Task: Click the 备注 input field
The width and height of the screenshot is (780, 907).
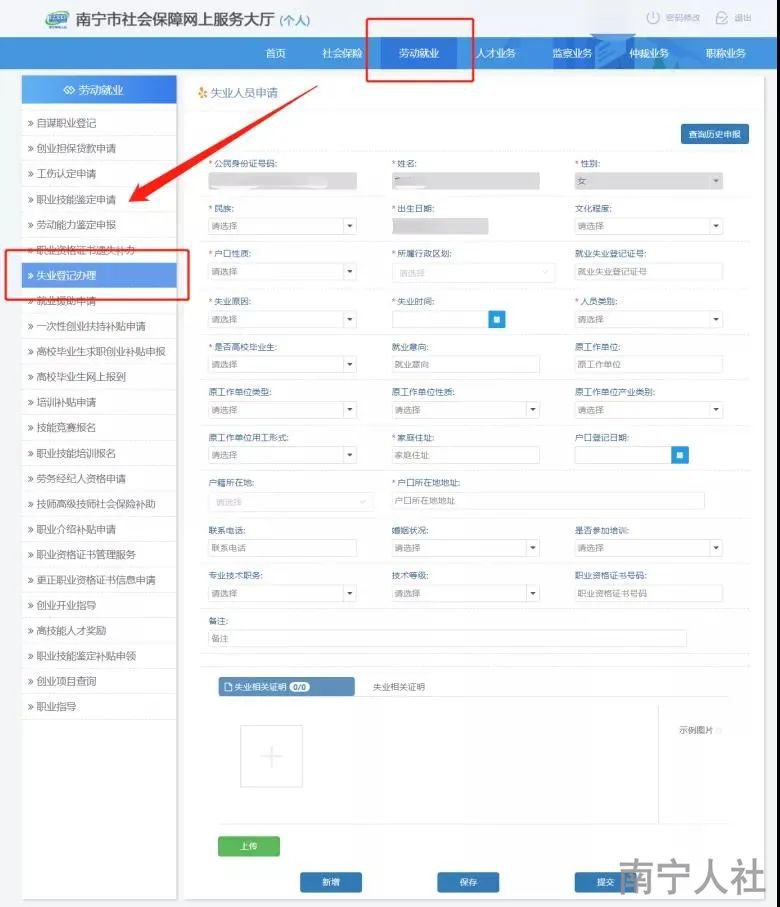Action: tap(447, 639)
